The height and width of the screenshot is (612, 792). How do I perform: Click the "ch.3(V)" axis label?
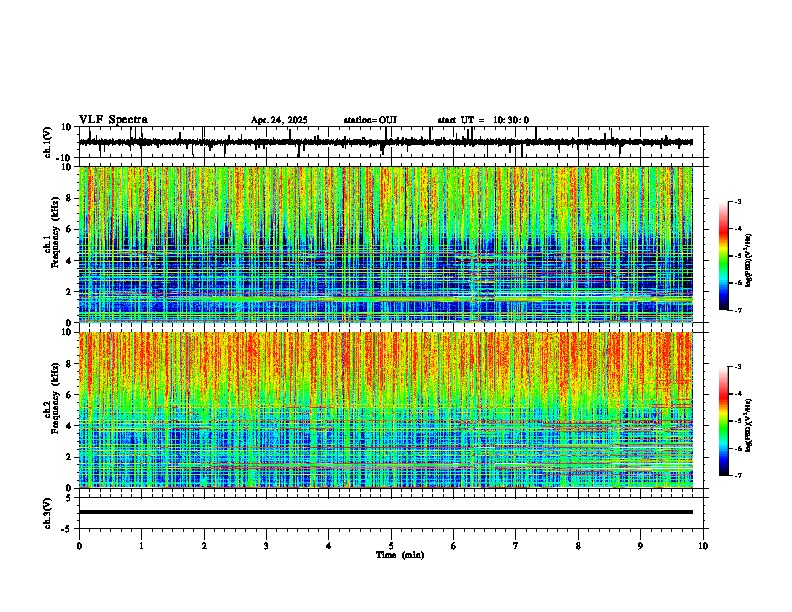pyautogui.click(x=48, y=513)
